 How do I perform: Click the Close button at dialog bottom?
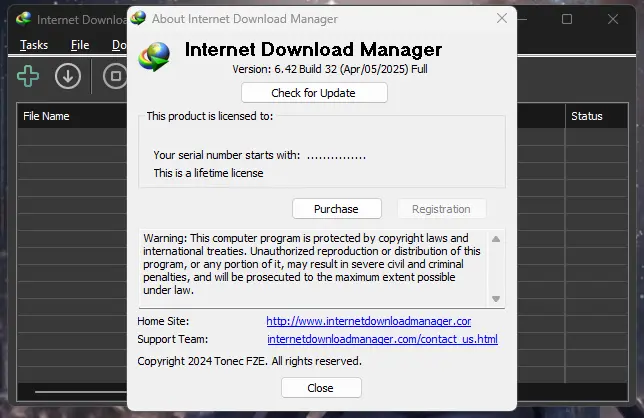[321, 388]
